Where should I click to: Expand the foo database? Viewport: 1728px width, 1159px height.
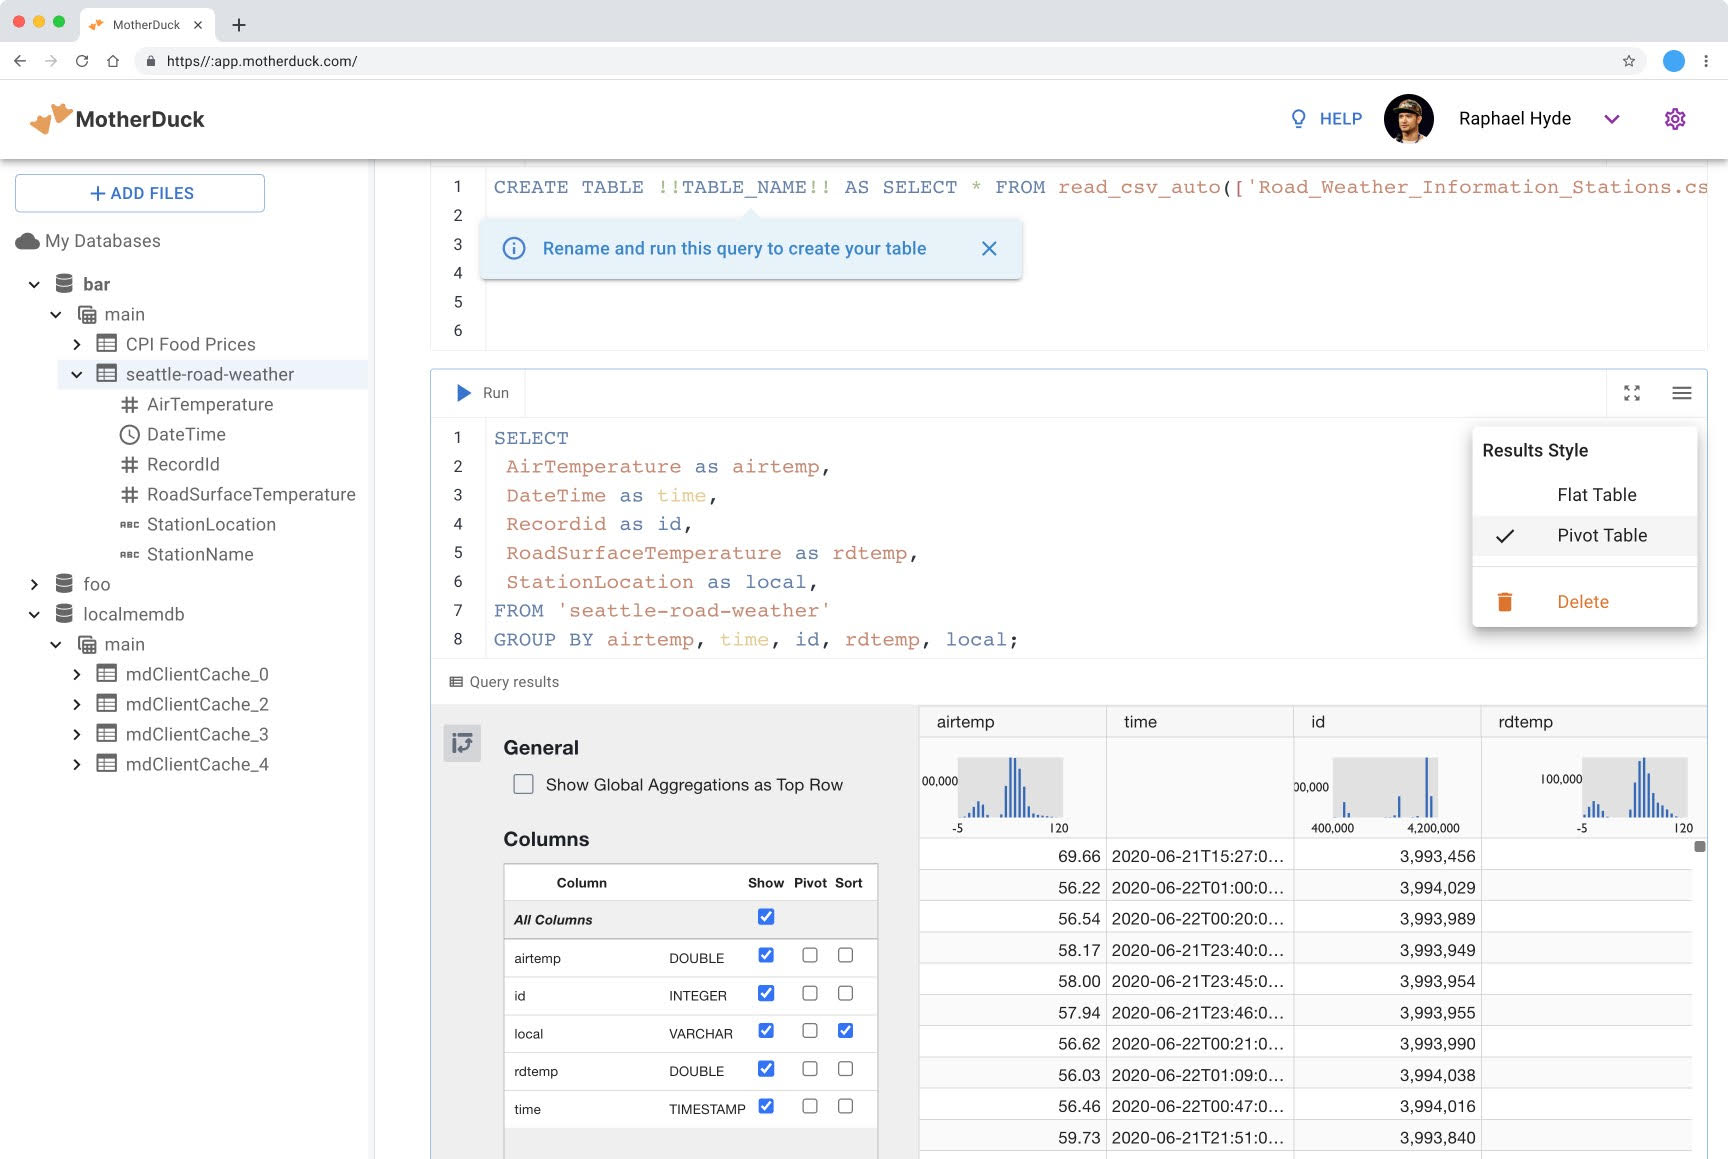click(34, 584)
